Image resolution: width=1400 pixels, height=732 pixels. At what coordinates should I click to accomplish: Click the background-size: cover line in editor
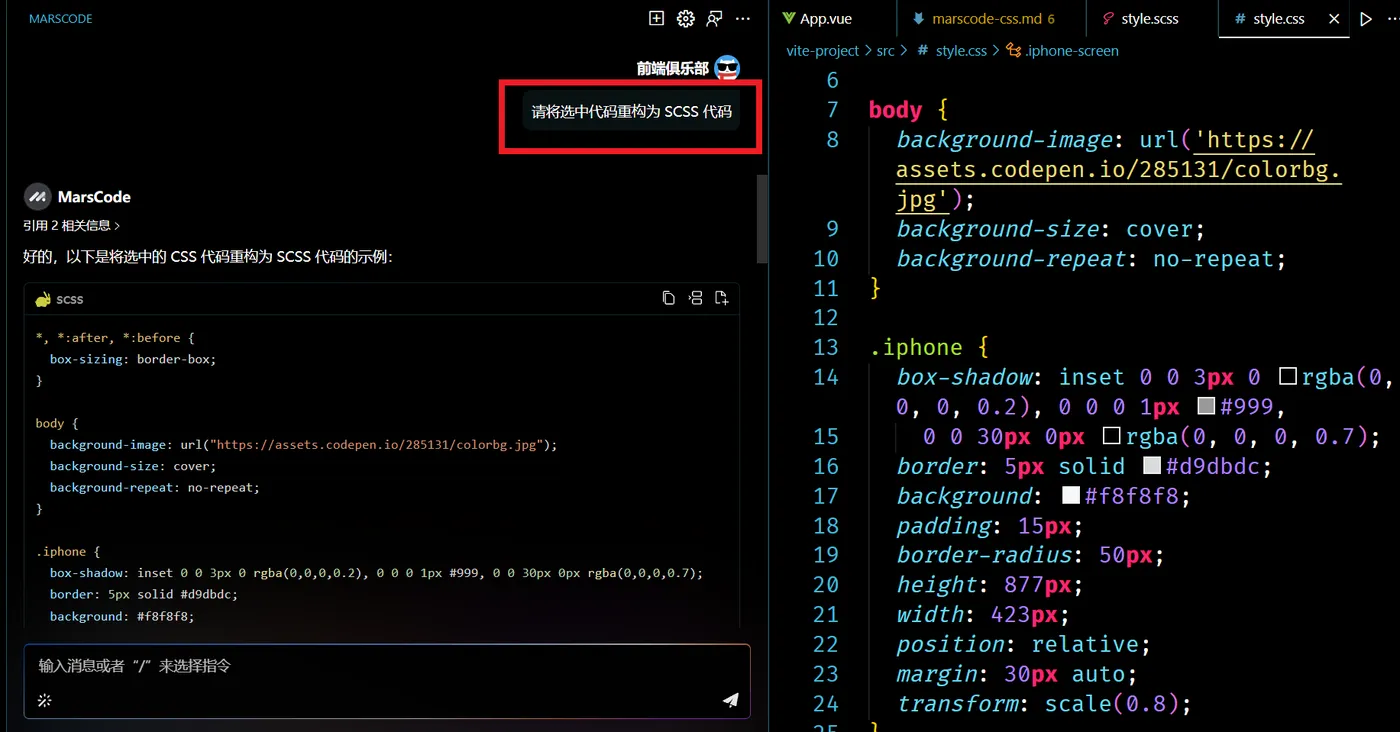[1051, 229]
